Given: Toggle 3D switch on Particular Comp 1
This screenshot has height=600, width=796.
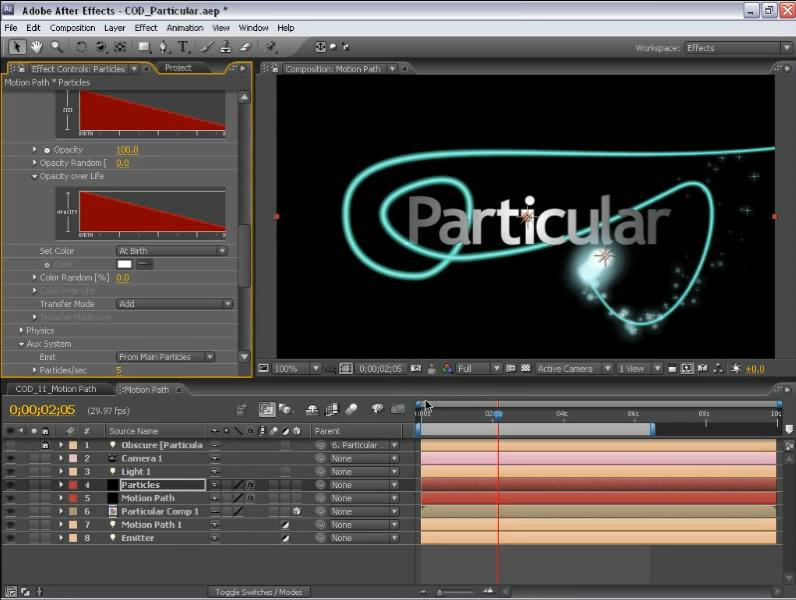Looking at the screenshot, I should [x=296, y=511].
